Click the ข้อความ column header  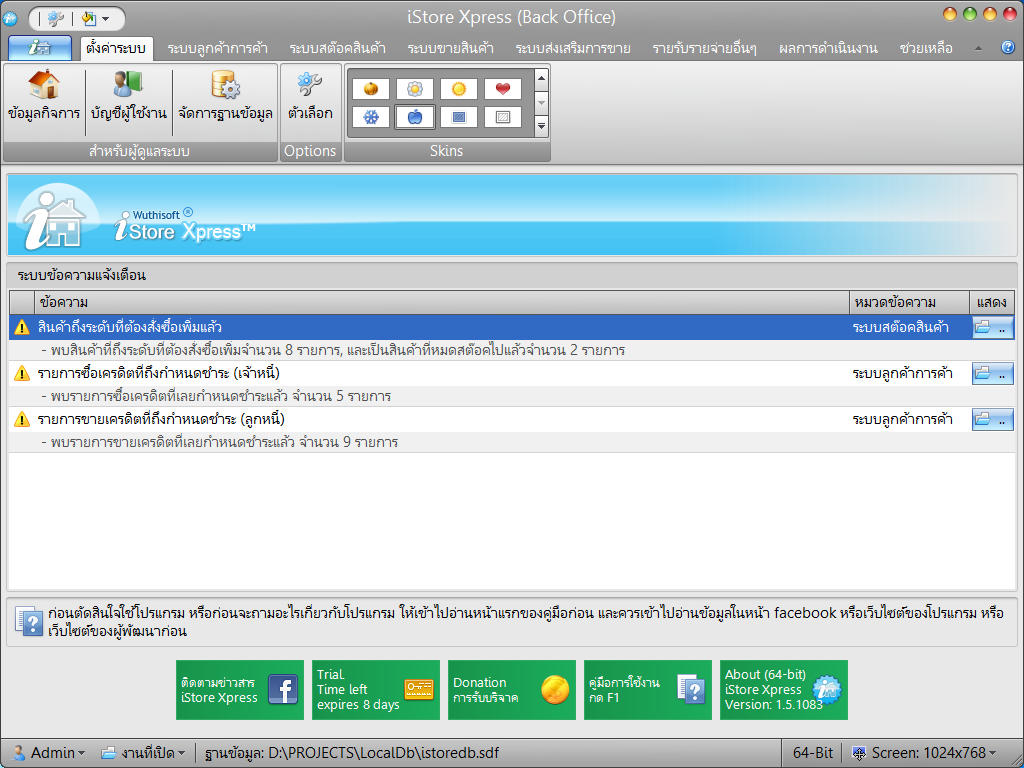point(441,302)
